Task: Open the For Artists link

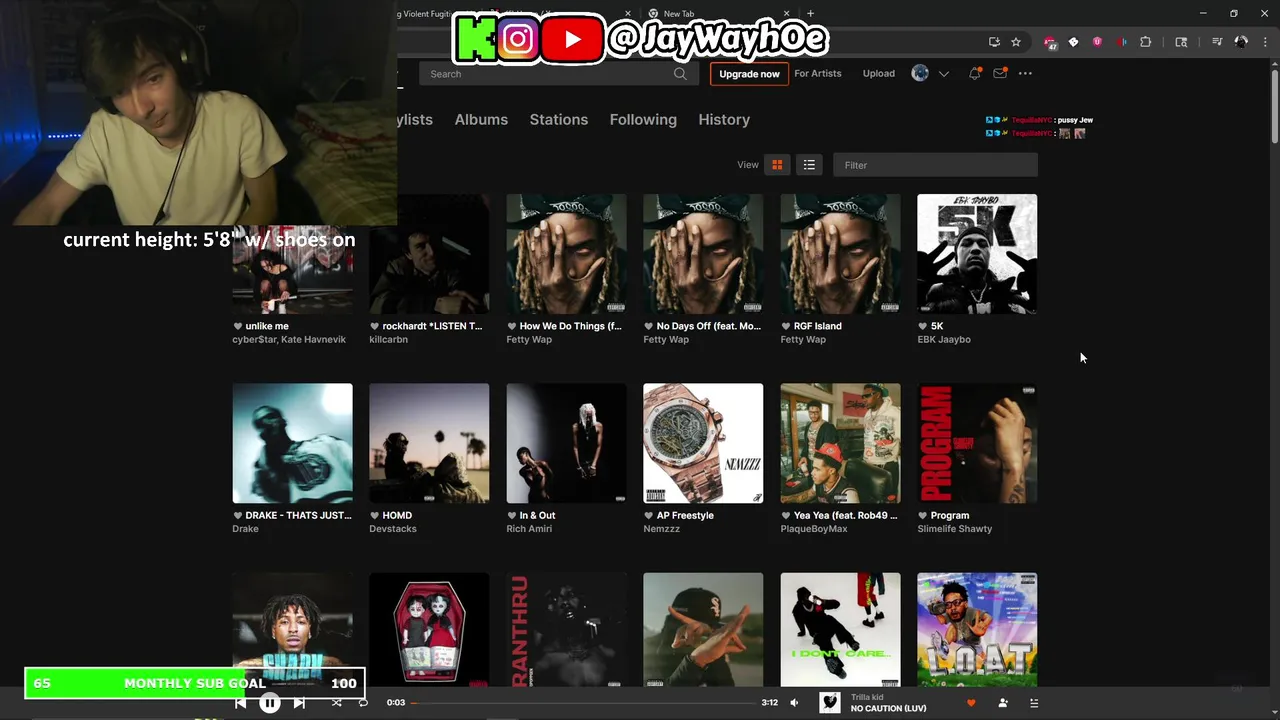Action: 818,73
